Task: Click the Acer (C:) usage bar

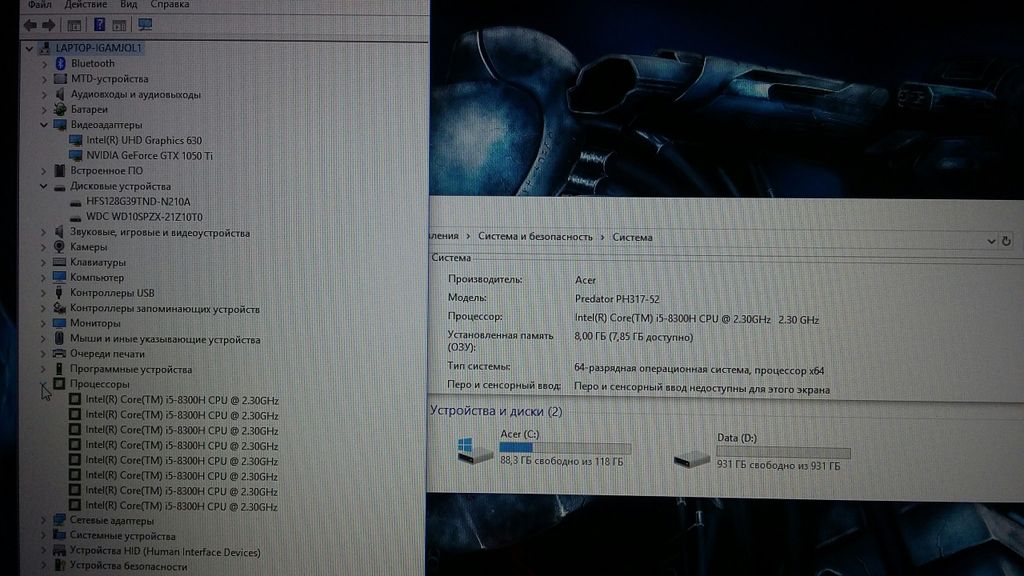Action: coord(565,448)
